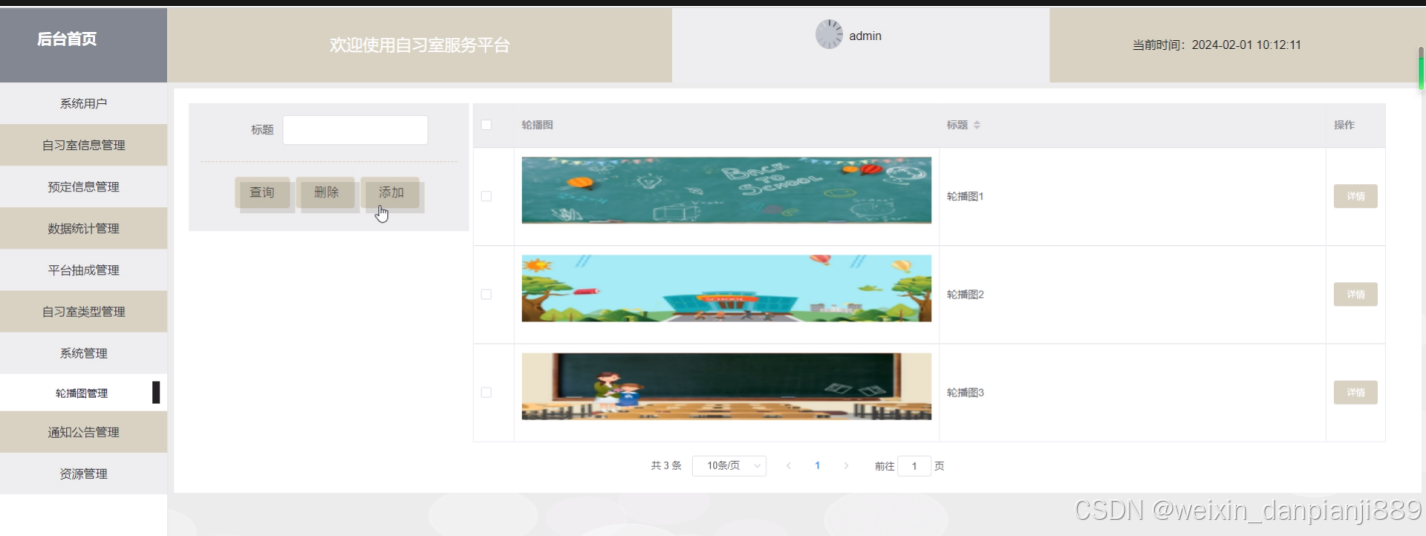This screenshot has height=536, width=1426.
Task: Click the 当前时间 timestamp text
Action: (1216, 45)
